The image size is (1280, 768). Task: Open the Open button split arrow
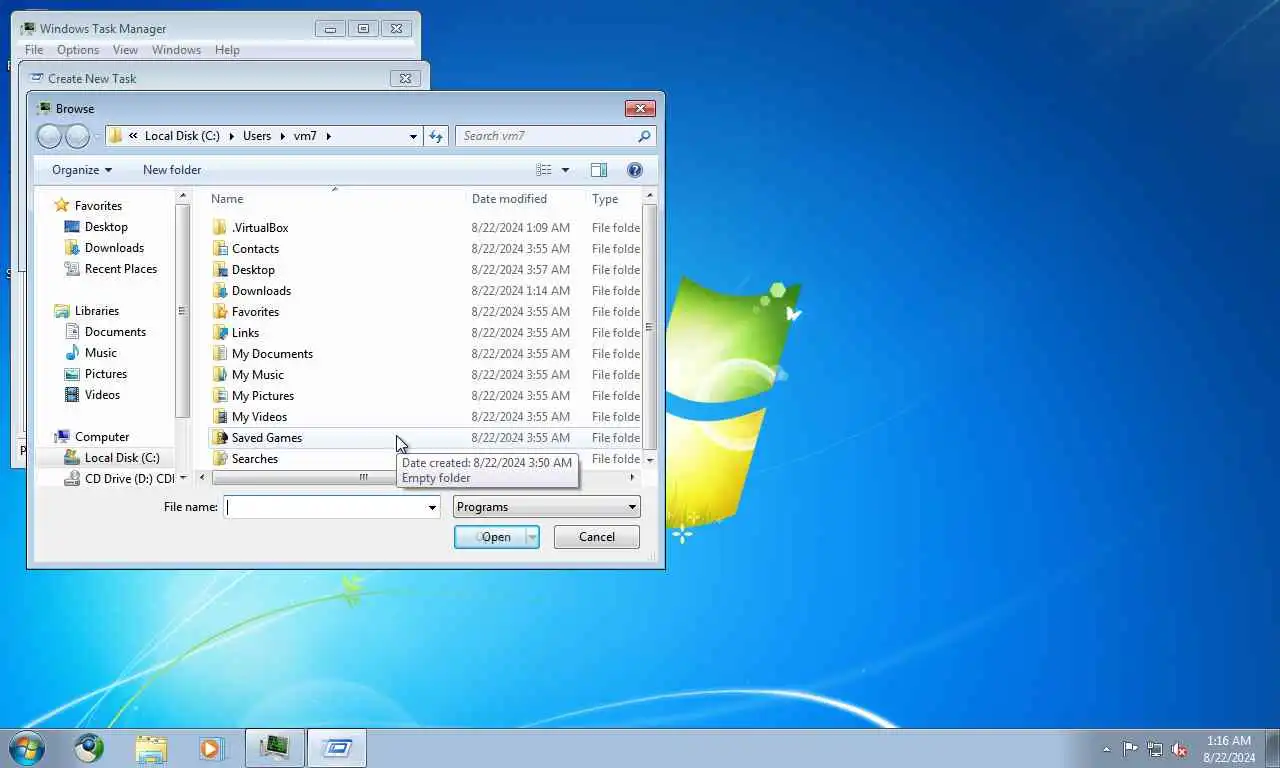(532, 537)
